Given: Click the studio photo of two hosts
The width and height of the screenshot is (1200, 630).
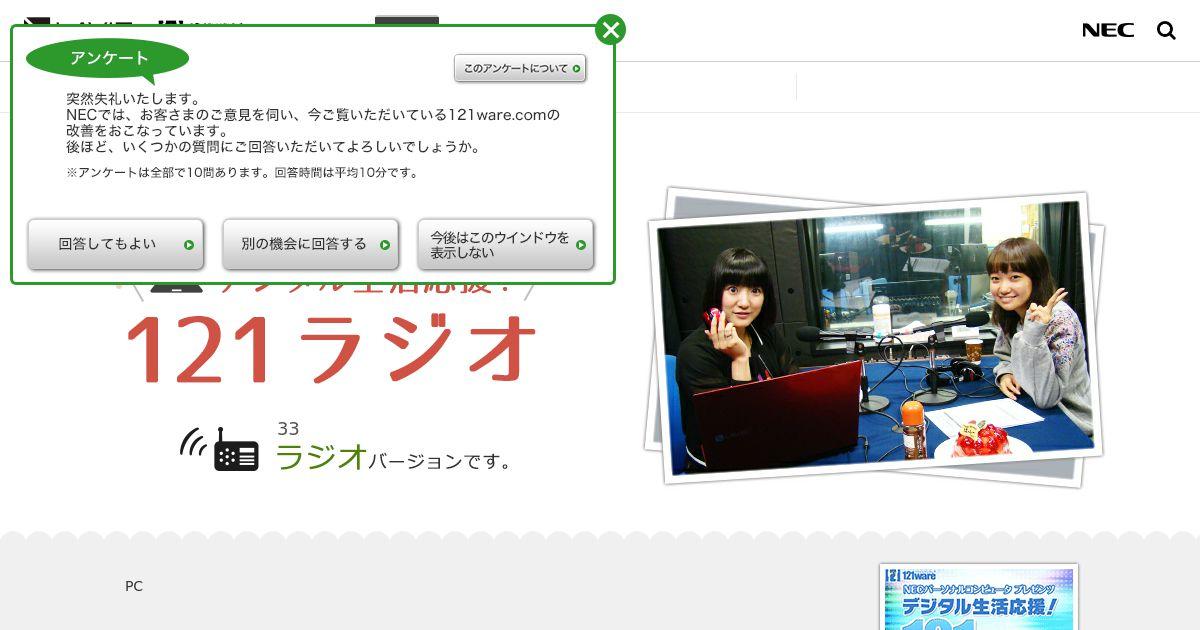Looking at the screenshot, I should coord(875,337).
